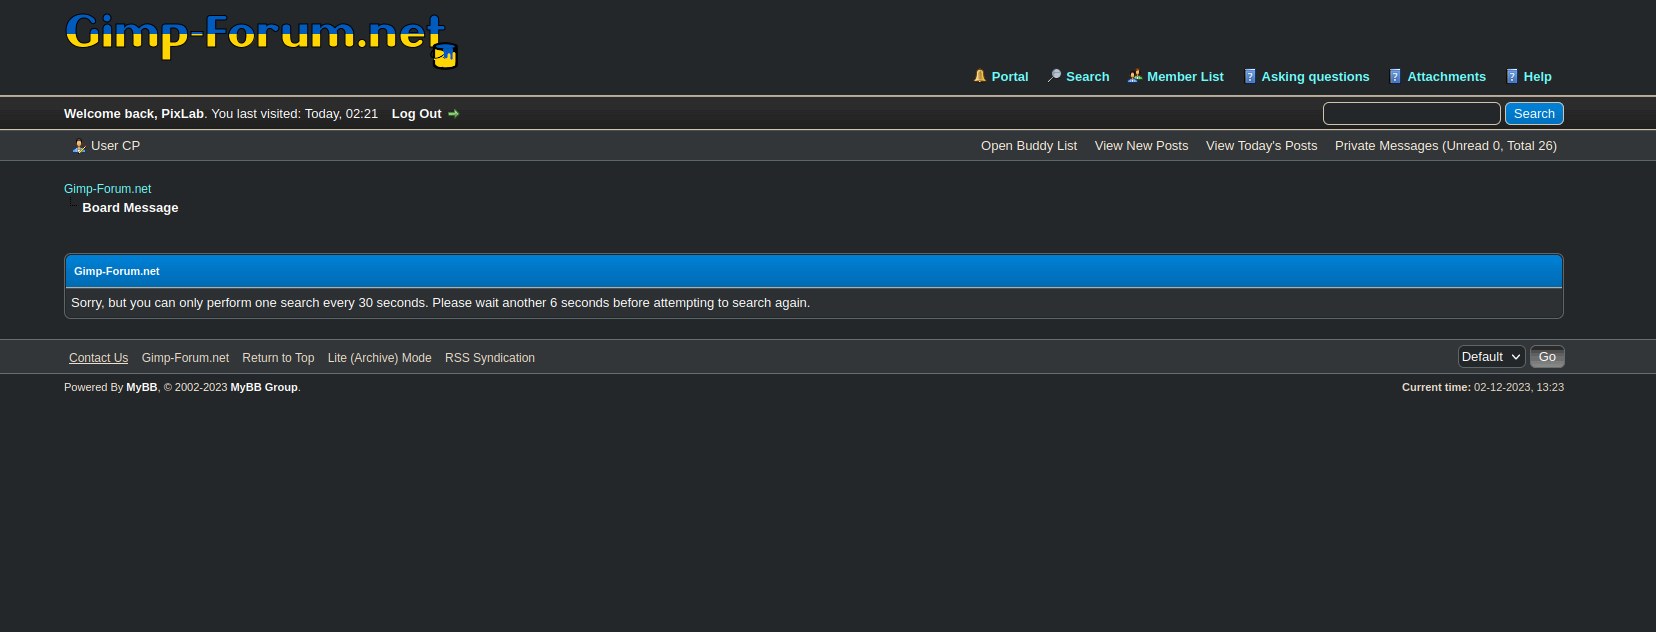1656x632 pixels.
Task: Click the Gimp-Forum.net breadcrumb link
Action: pos(107,189)
